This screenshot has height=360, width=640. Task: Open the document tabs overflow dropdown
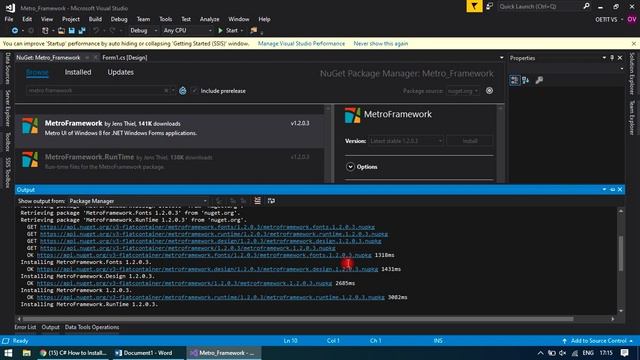click(x=502, y=58)
